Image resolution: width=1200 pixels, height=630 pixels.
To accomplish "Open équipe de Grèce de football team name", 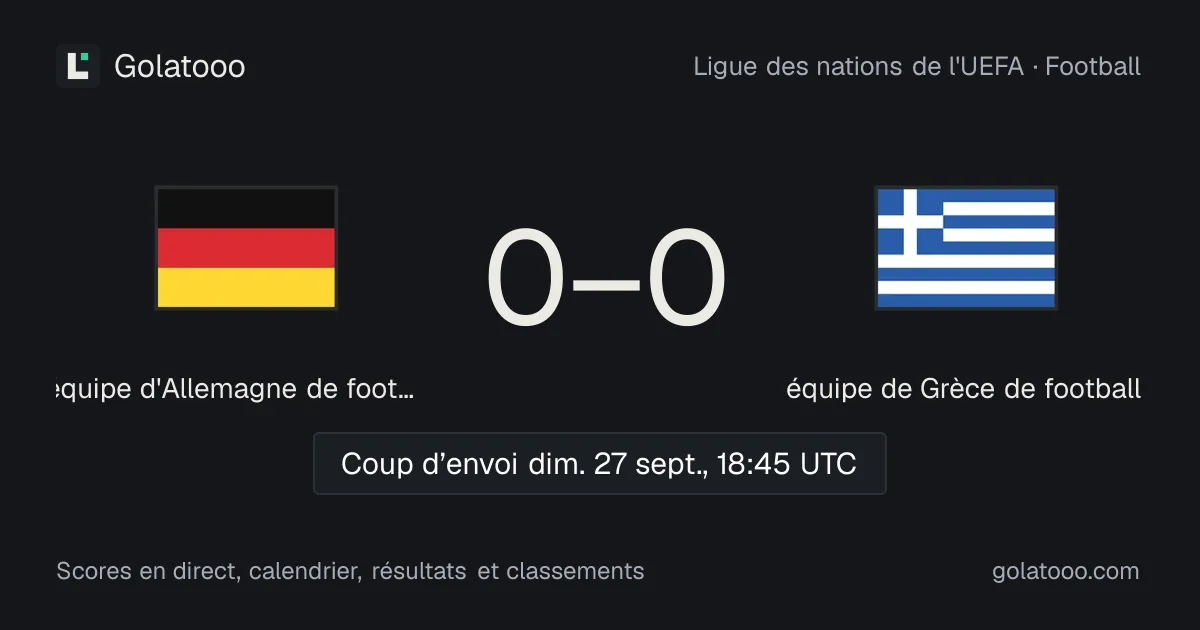I will click(964, 388).
